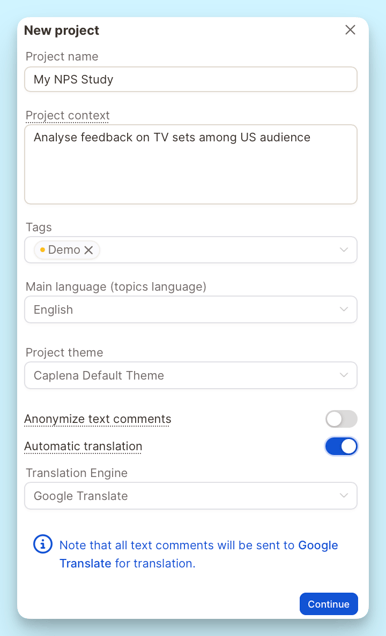This screenshot has height=636, width=386.
Task: Click the Automatic translation label
Action: 83,446
